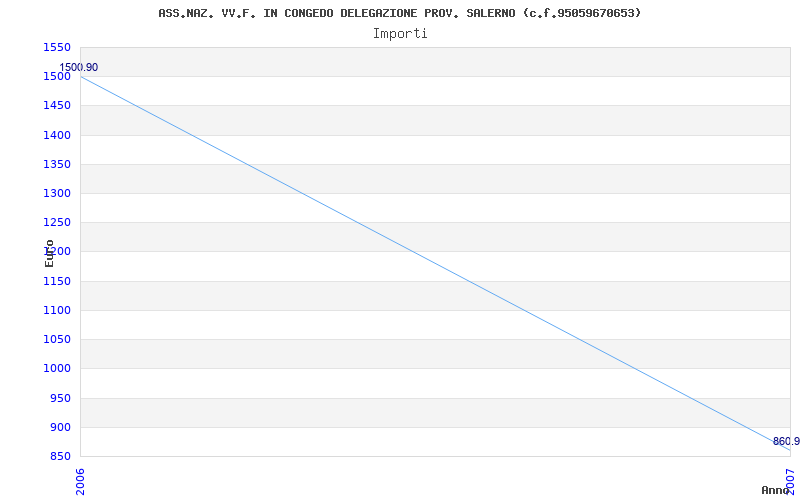The width and height of the screenshot is (800, 500).
Task: Click the 1000 y-axis value
Action: [57, 368]
